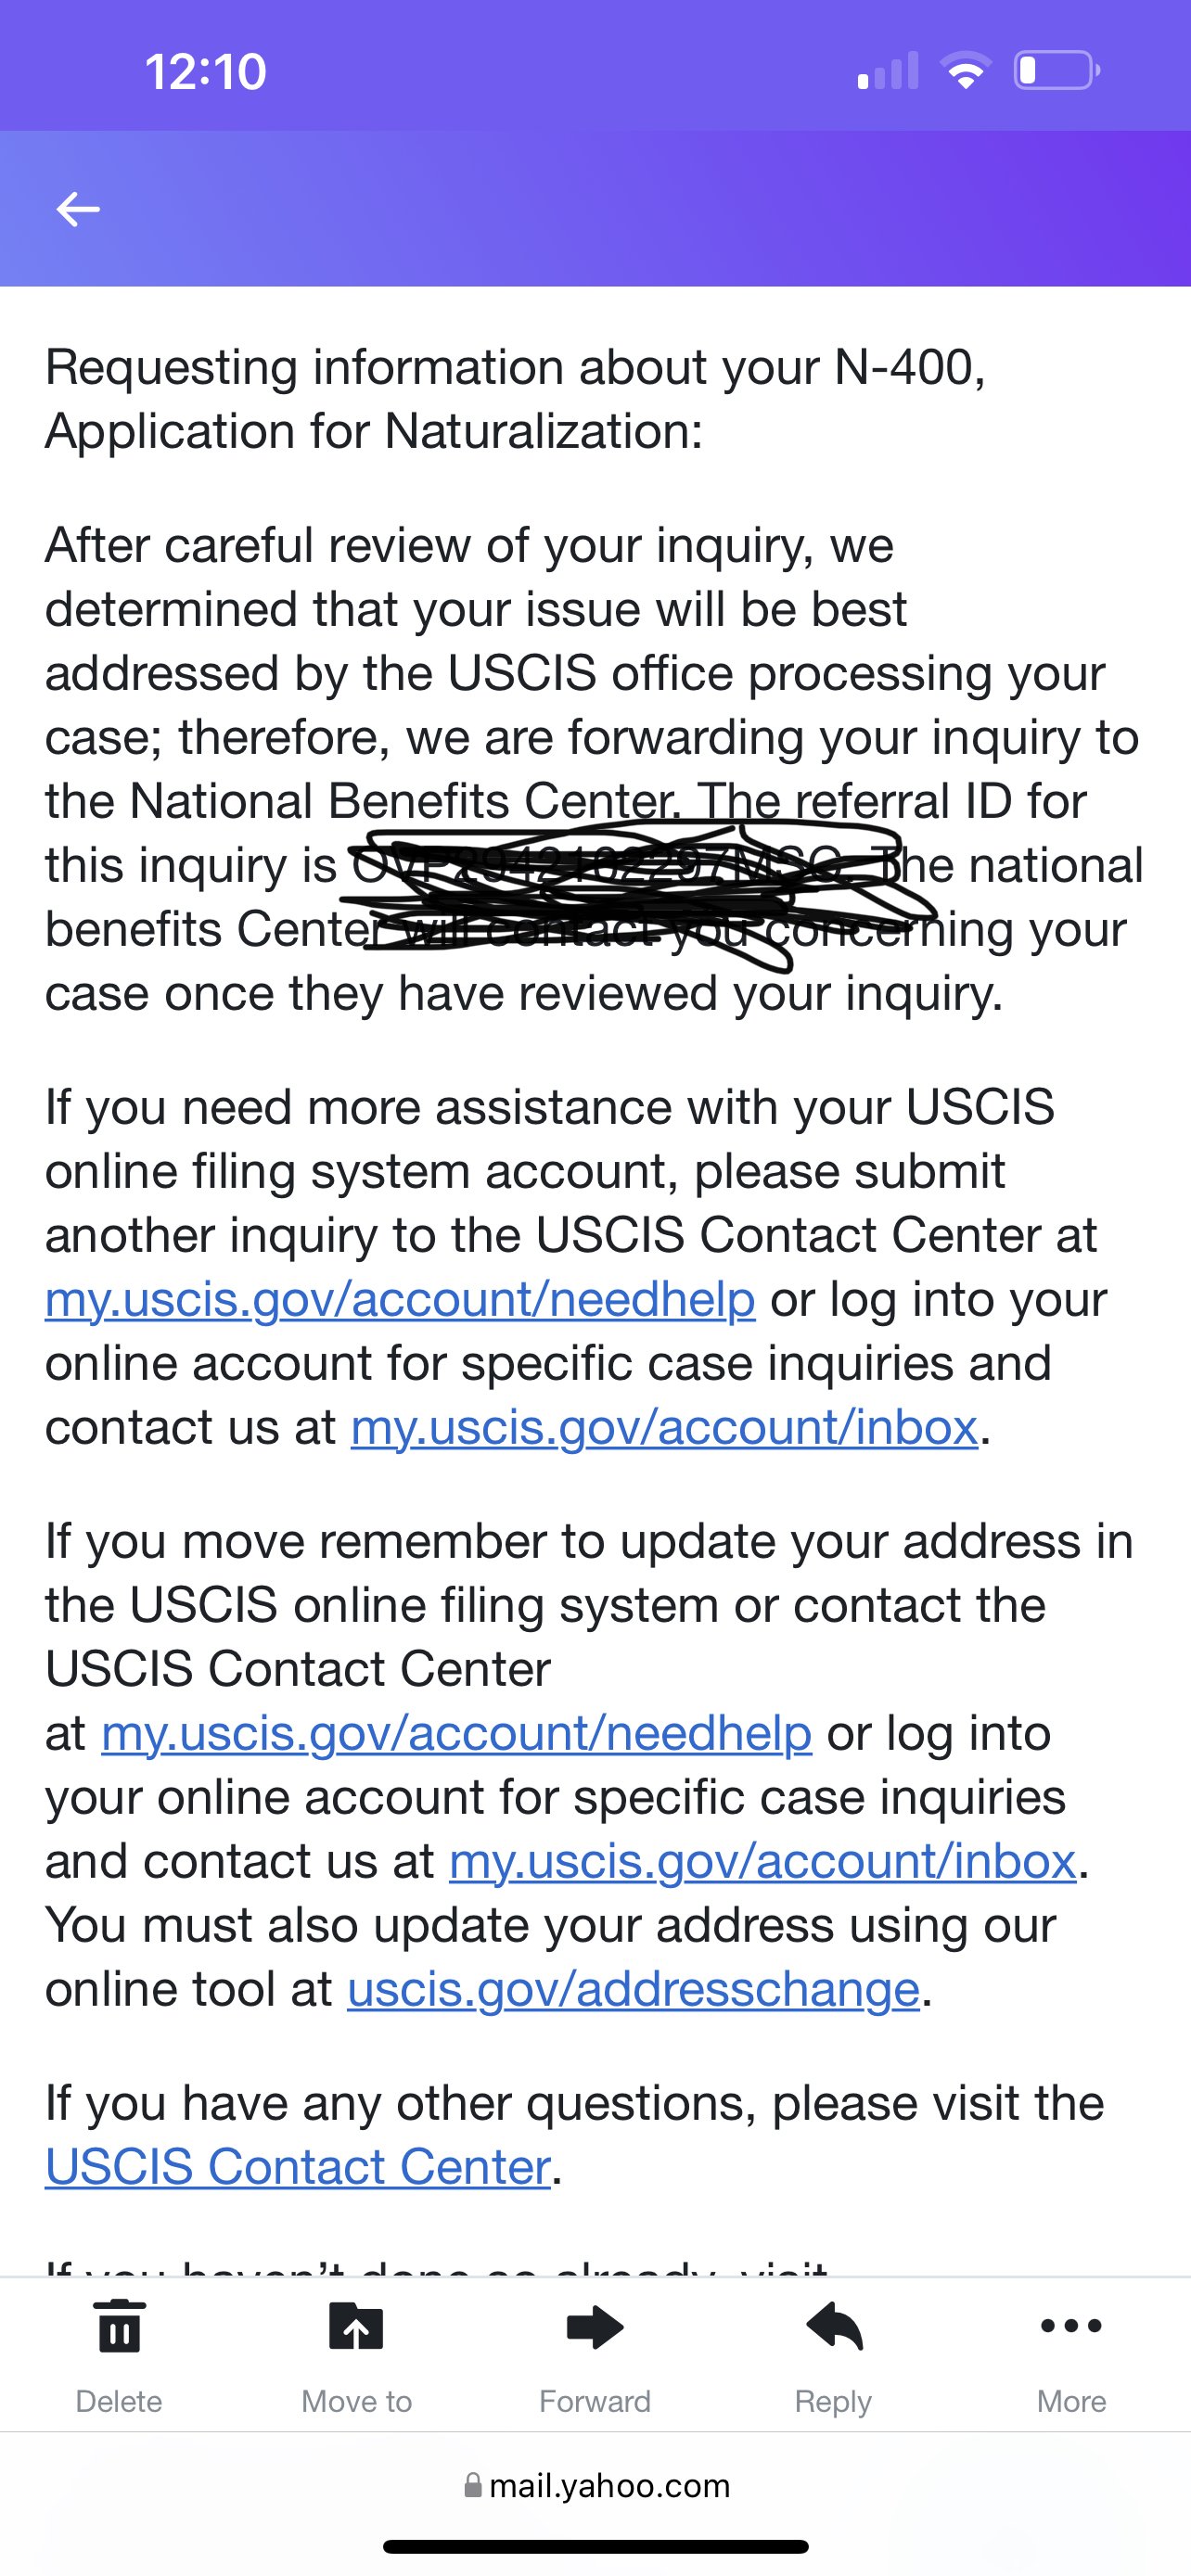The image size is (1191, 2576).
Task: Tap the lock icon beside mail.yahoo.com
Action: (x=473, y=2485)
